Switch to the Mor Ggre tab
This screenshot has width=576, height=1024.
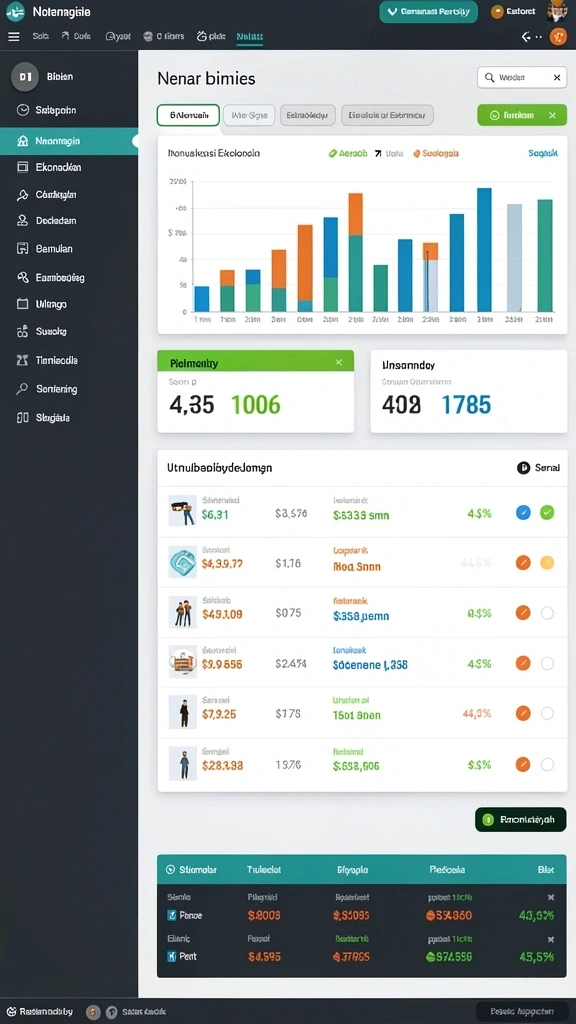[x=249, y=116]
